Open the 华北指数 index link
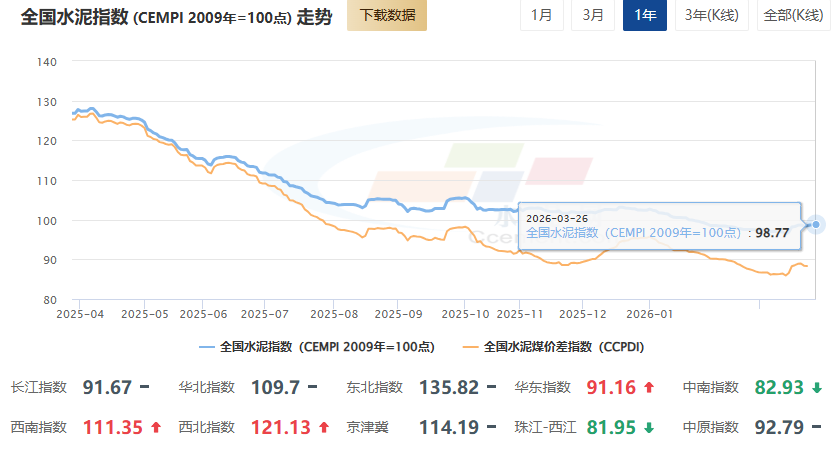Image resolution: width=836 pixels, height=453 pixels. pos(207,387)
